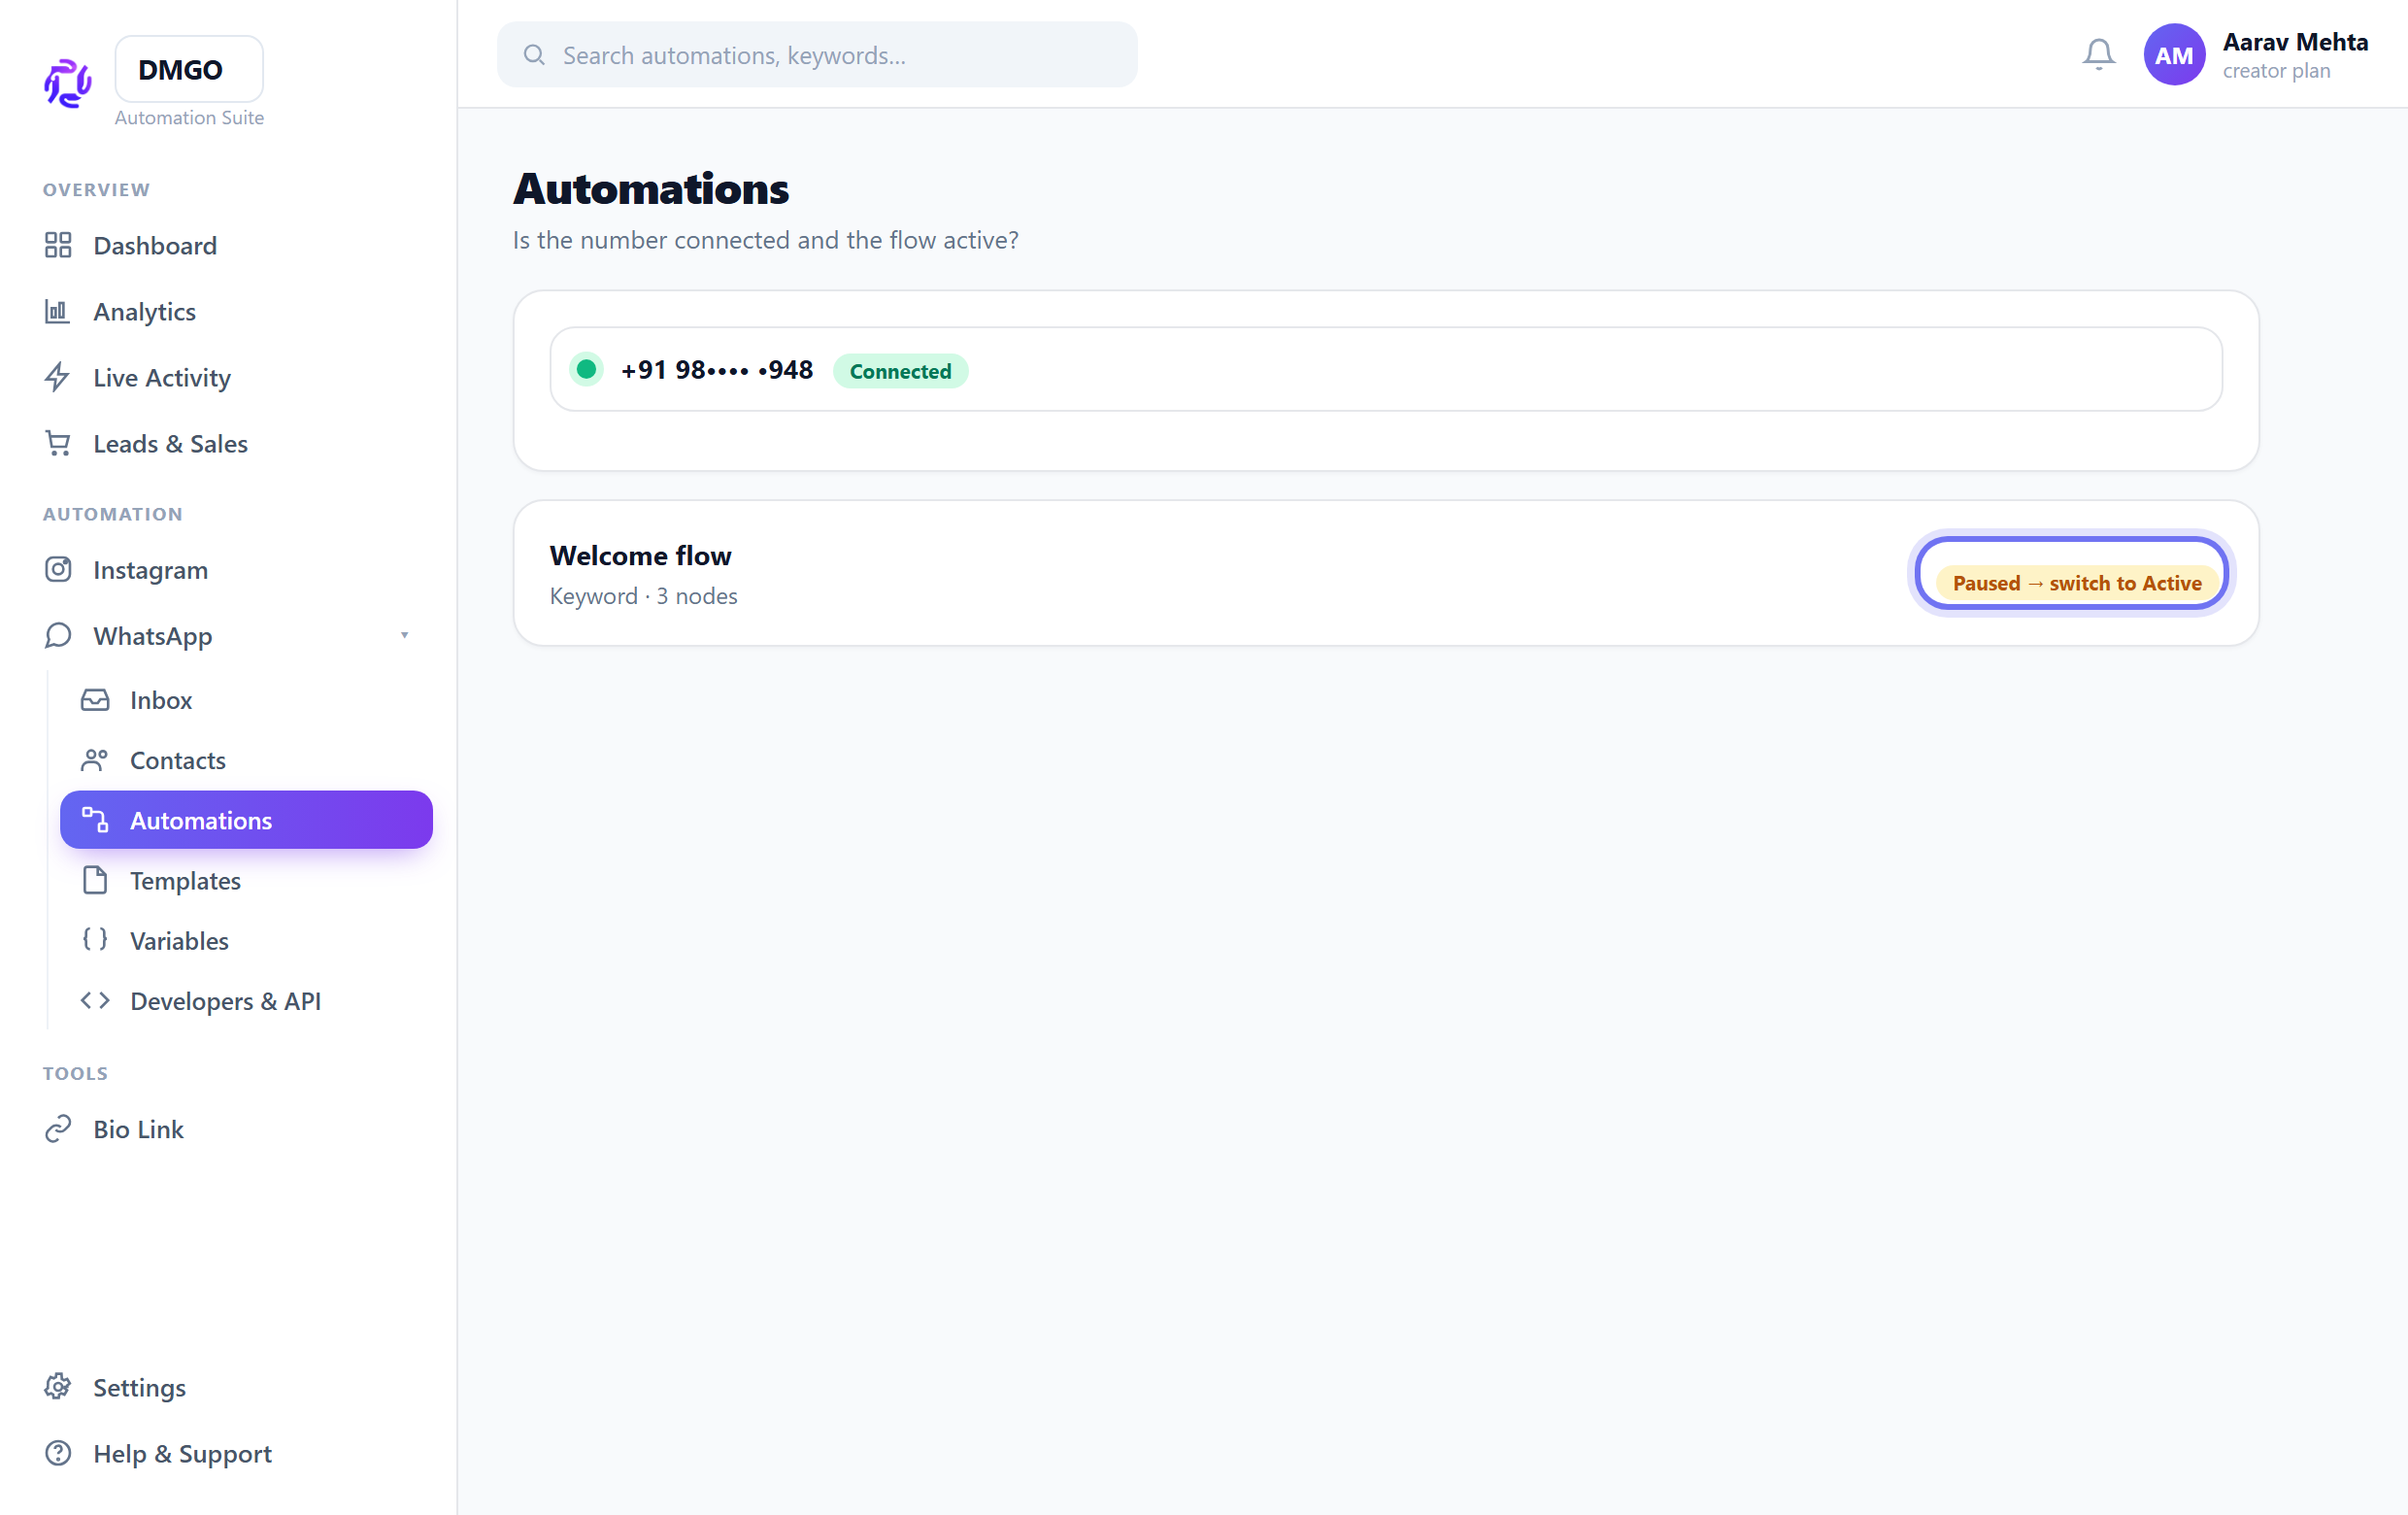Open the Aarav Mehta account menu
This screenshot has height=1515, width=2408.
(x=2256, y=55)
